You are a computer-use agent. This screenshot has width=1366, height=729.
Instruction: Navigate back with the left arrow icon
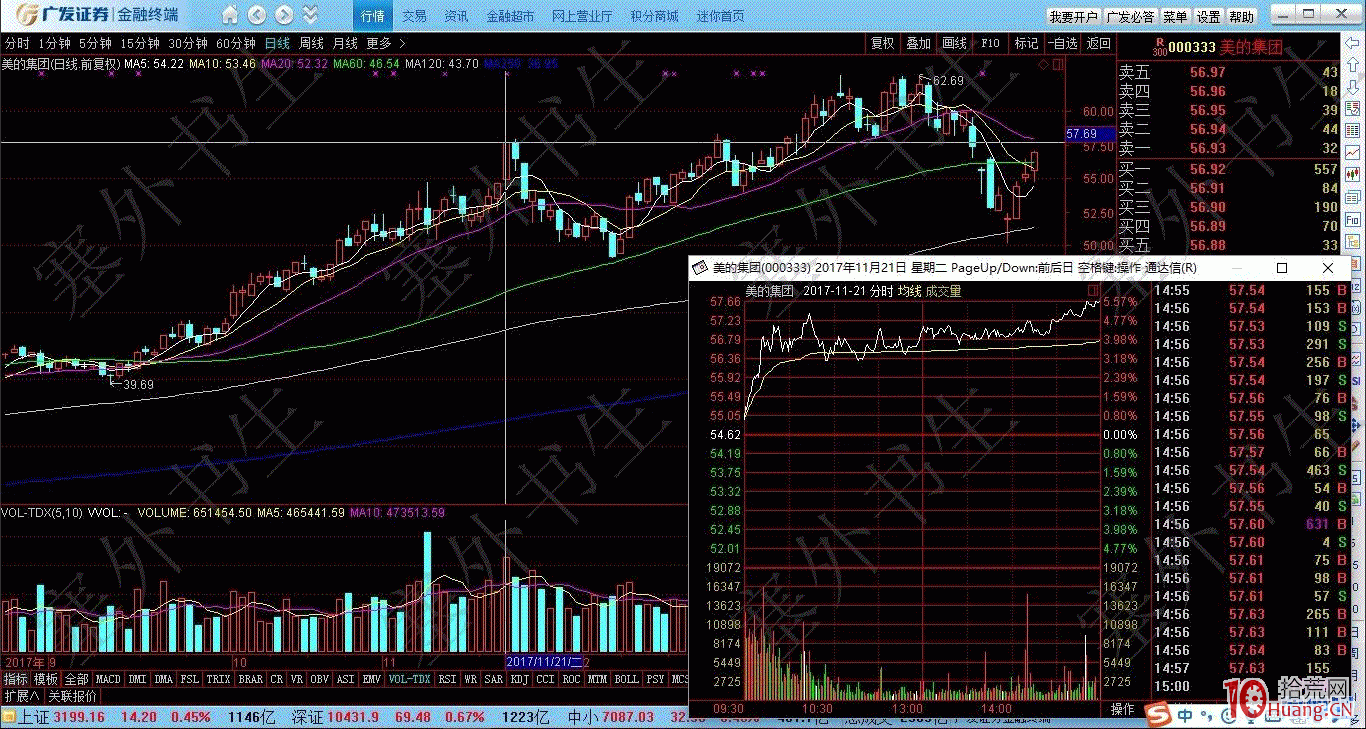tap(257, 16)
